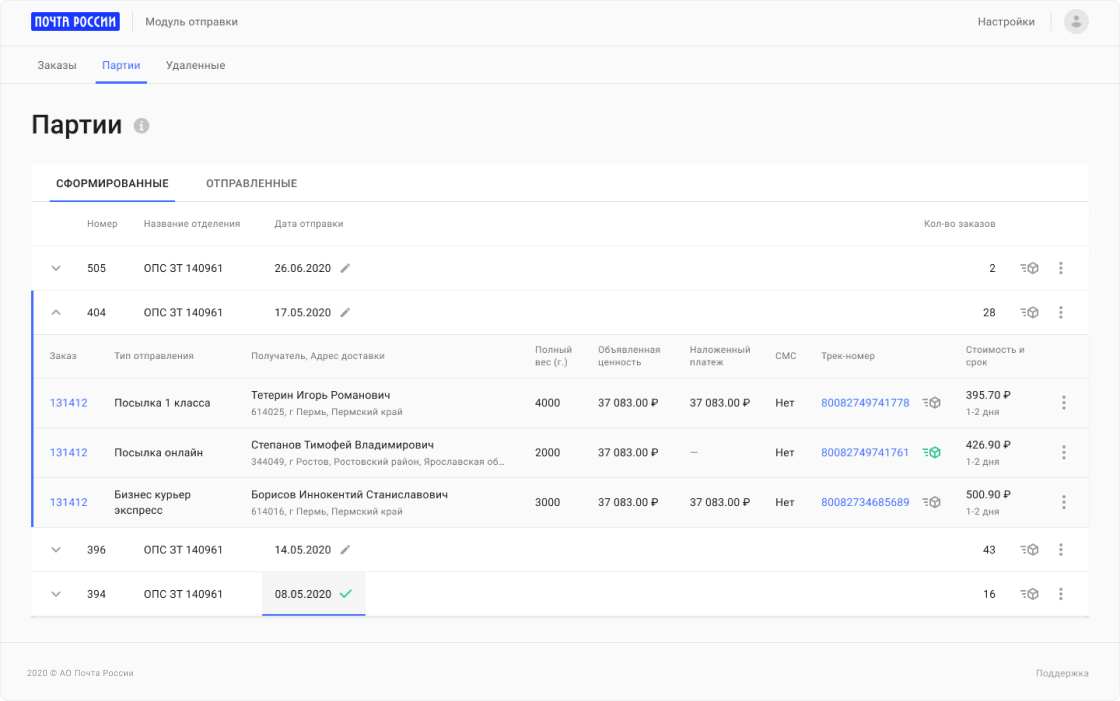
Task: Show info icon next to Партии heading
Action: 141,126
